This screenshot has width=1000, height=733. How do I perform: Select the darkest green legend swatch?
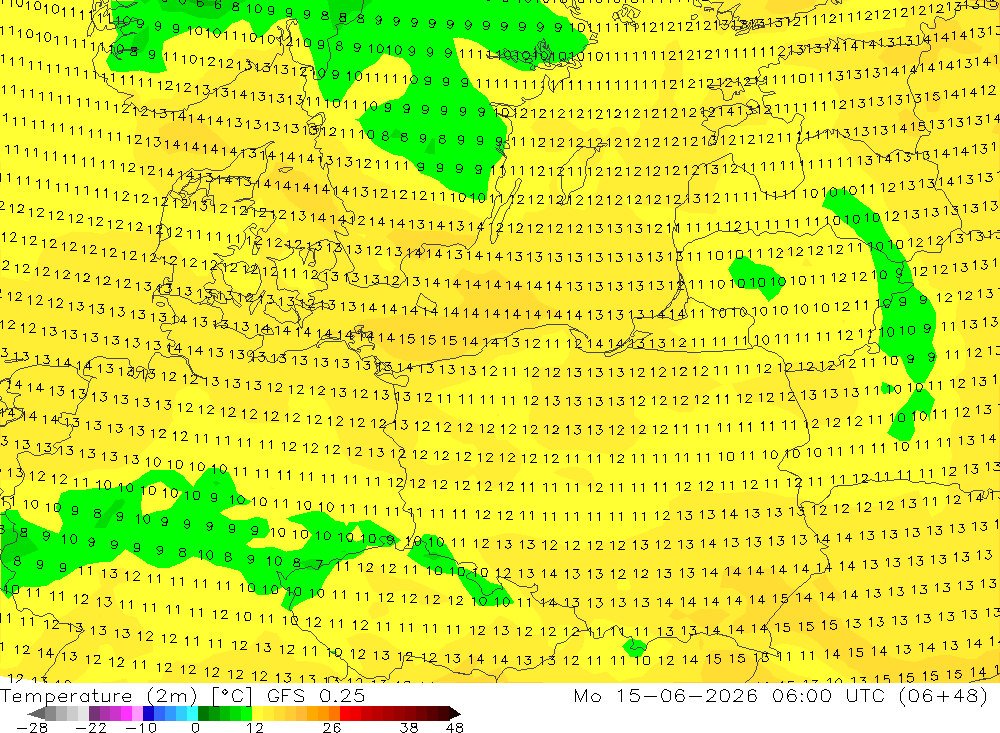click(x=203, y=713)
